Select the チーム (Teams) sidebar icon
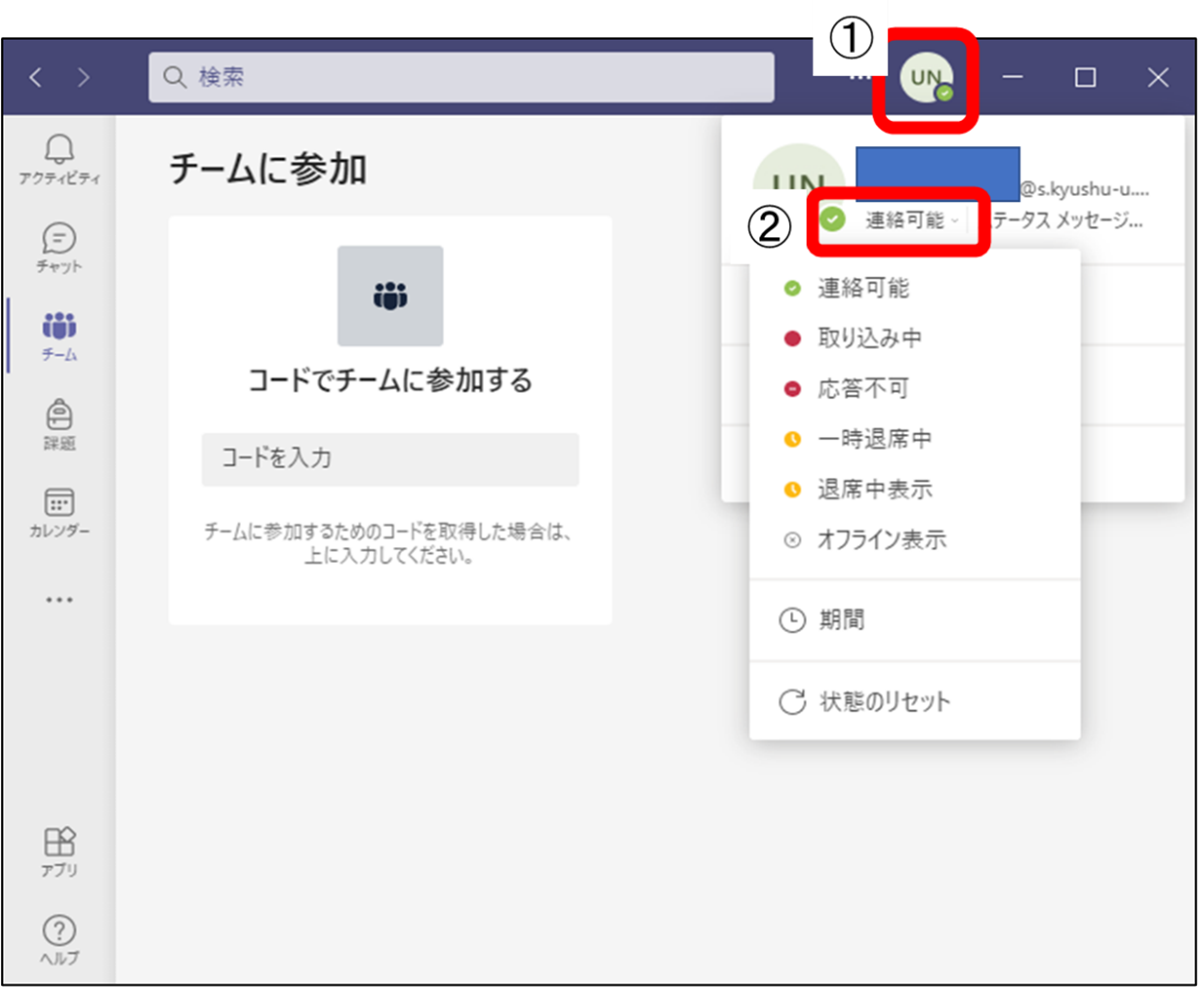The width and height of the screenshot is (1198, 987). [x=59, y=334]
